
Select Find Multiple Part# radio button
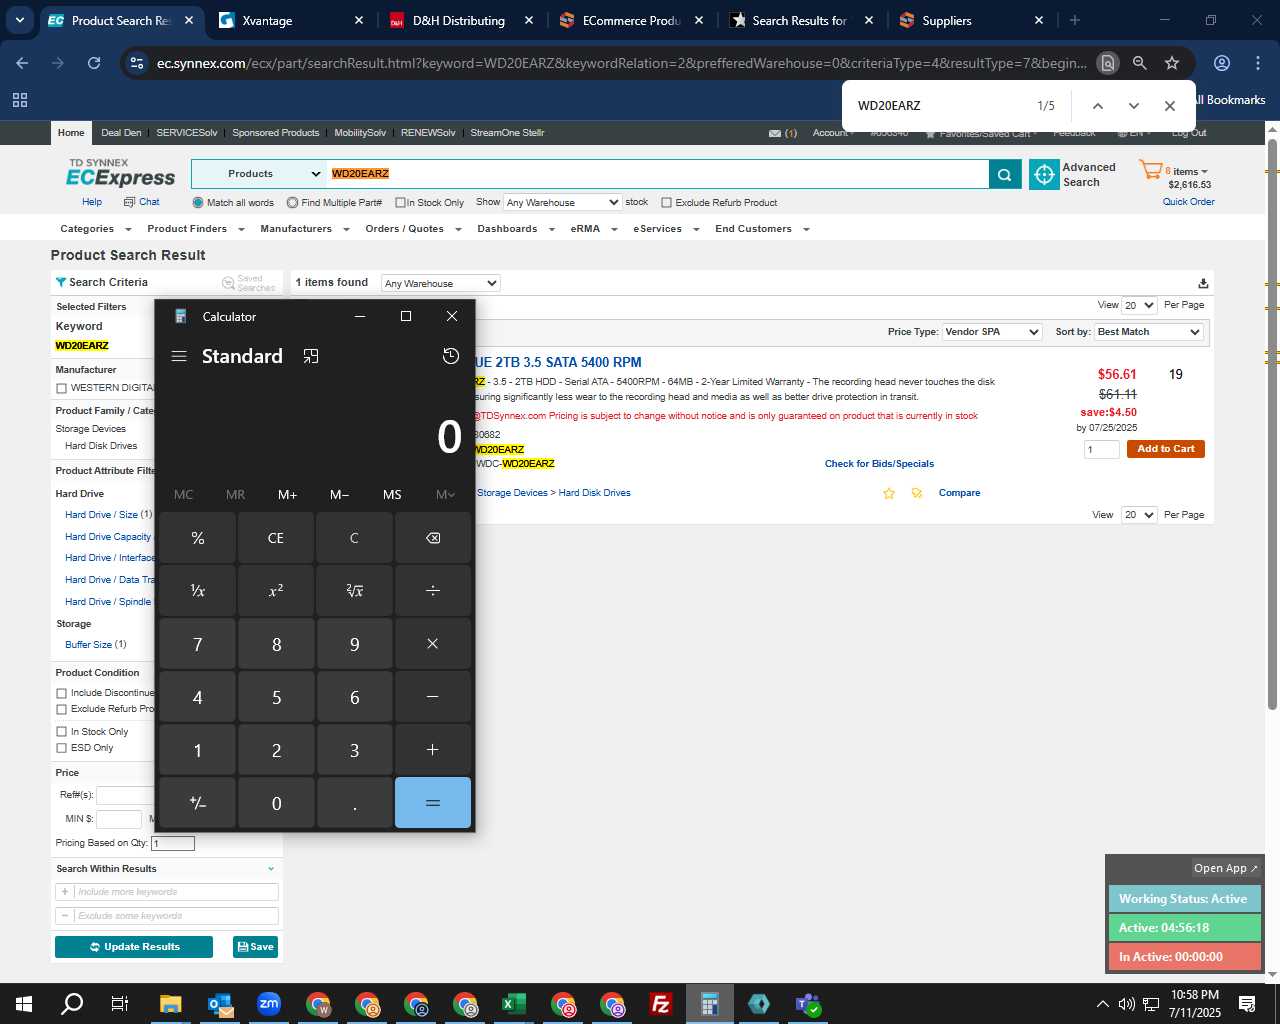click(292, 203)
